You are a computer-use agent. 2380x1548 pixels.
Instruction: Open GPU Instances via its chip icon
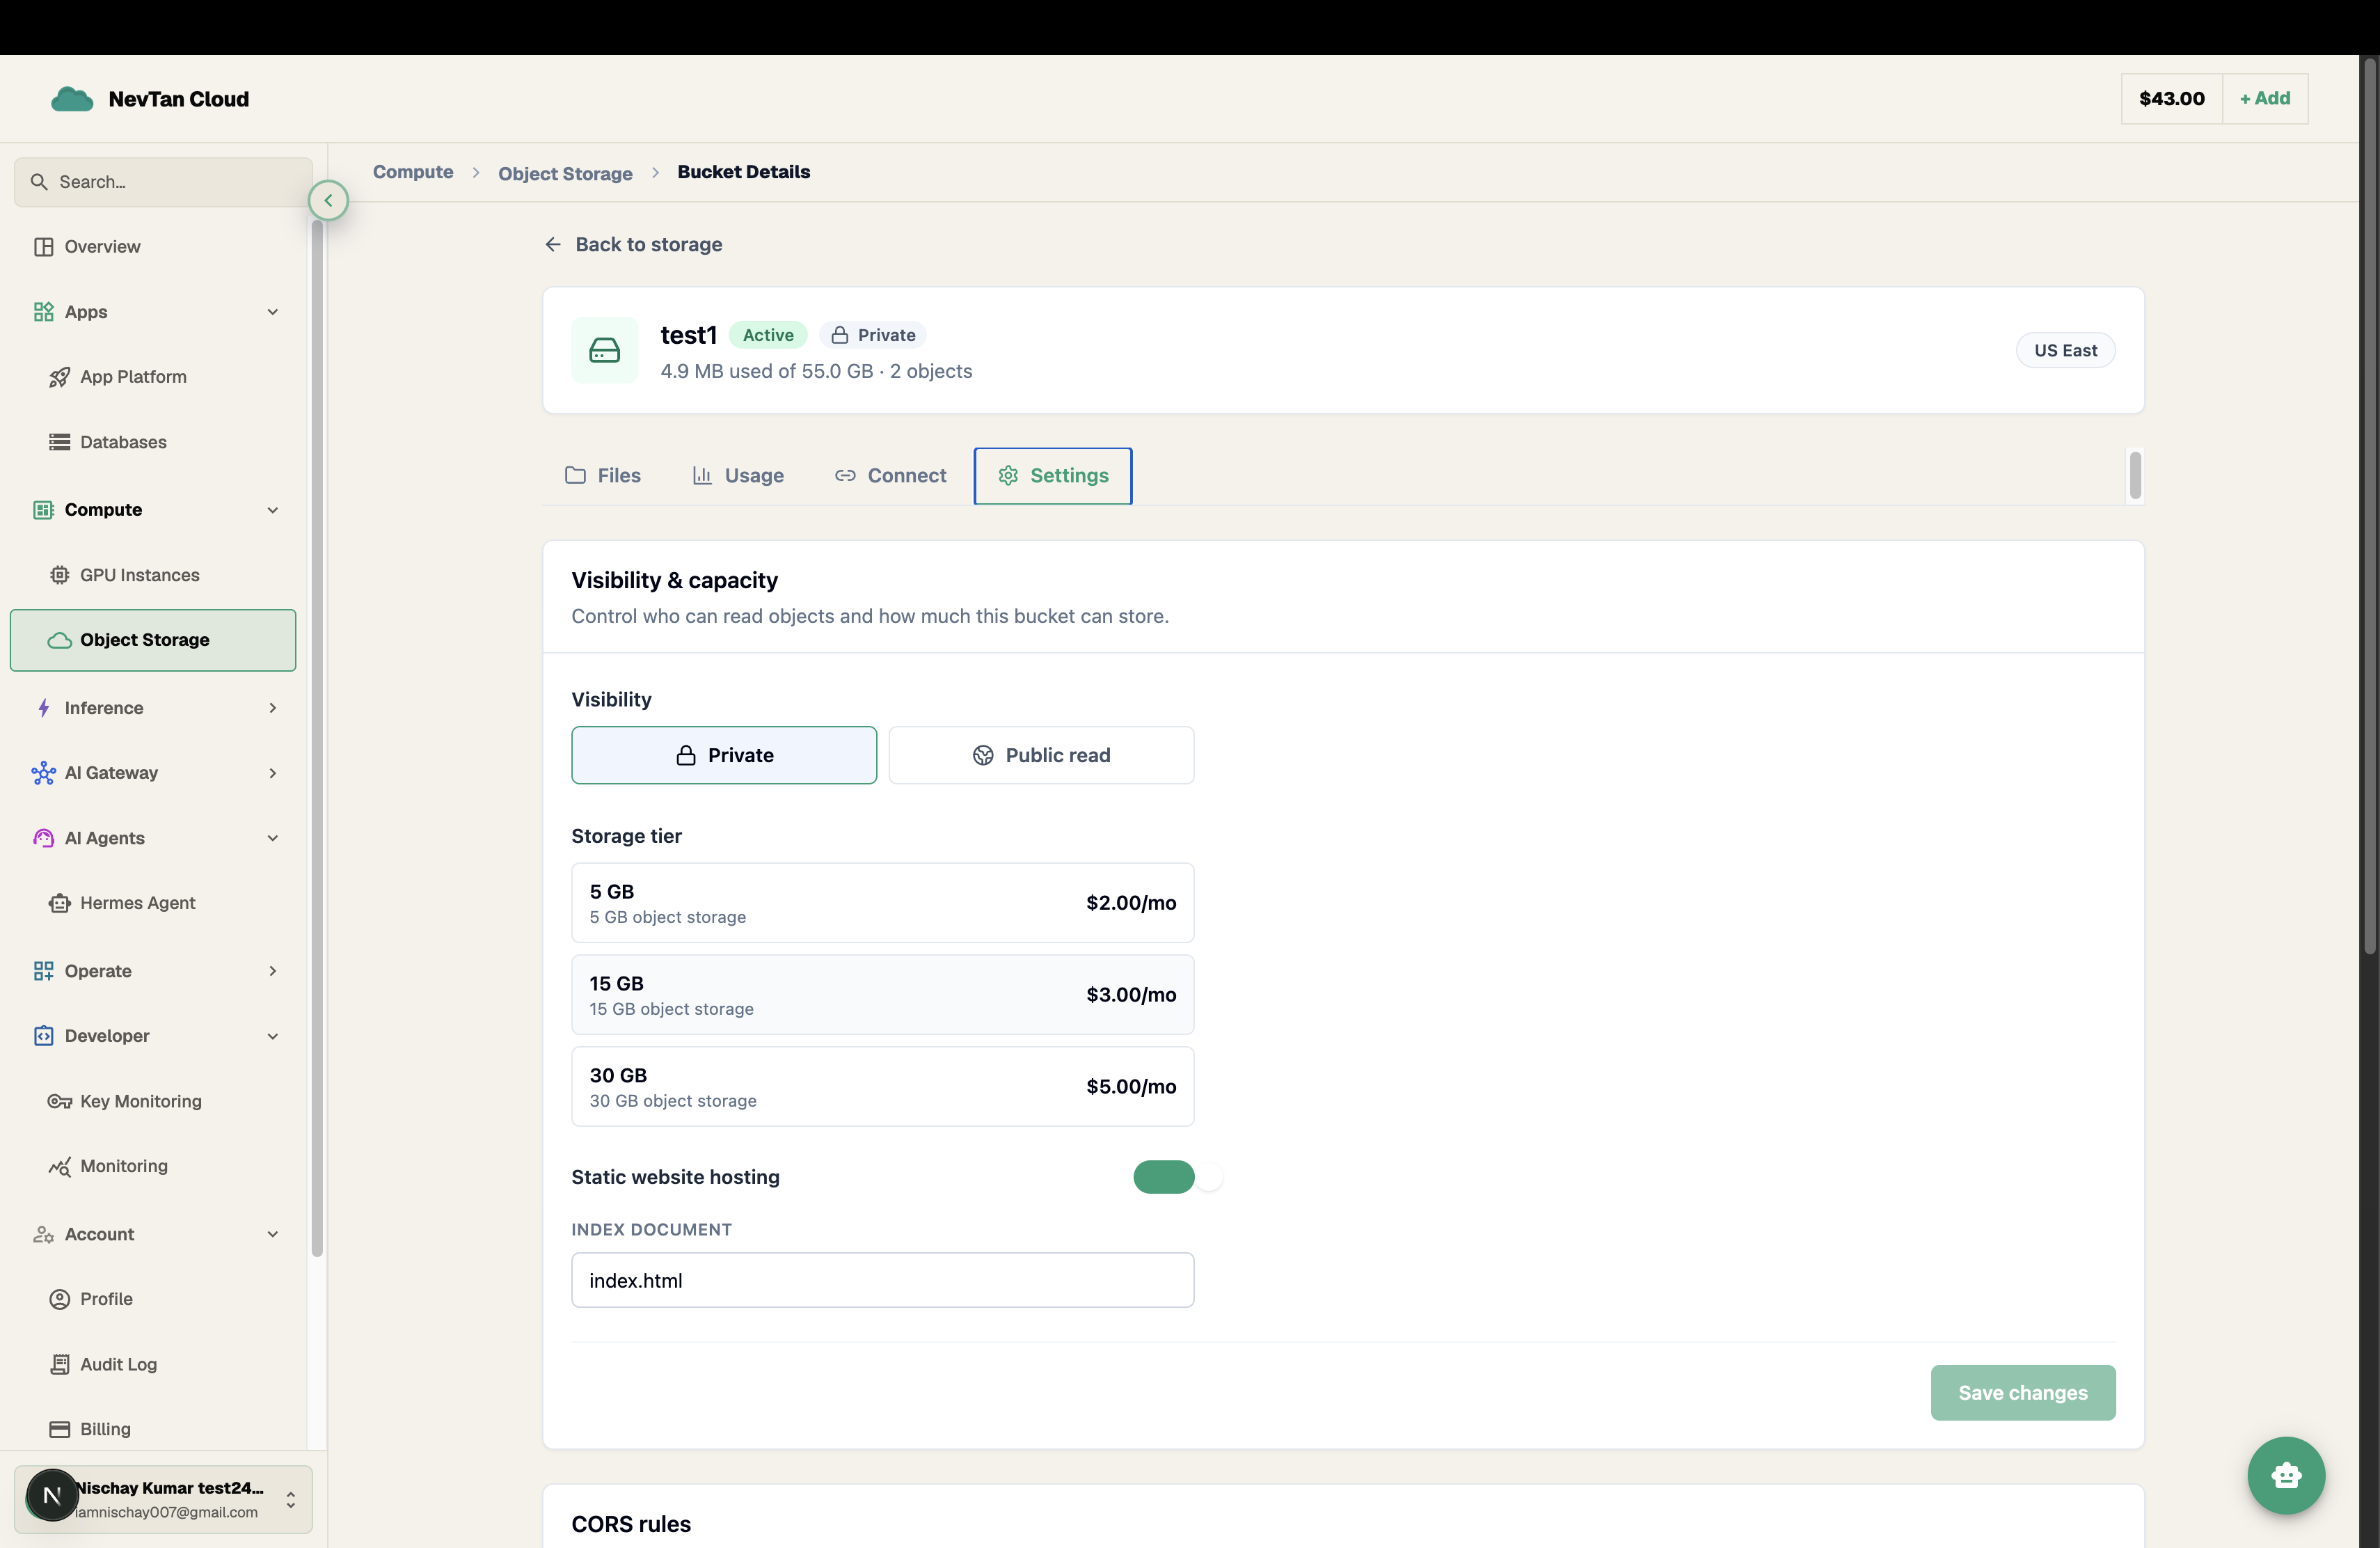(59, 575)
